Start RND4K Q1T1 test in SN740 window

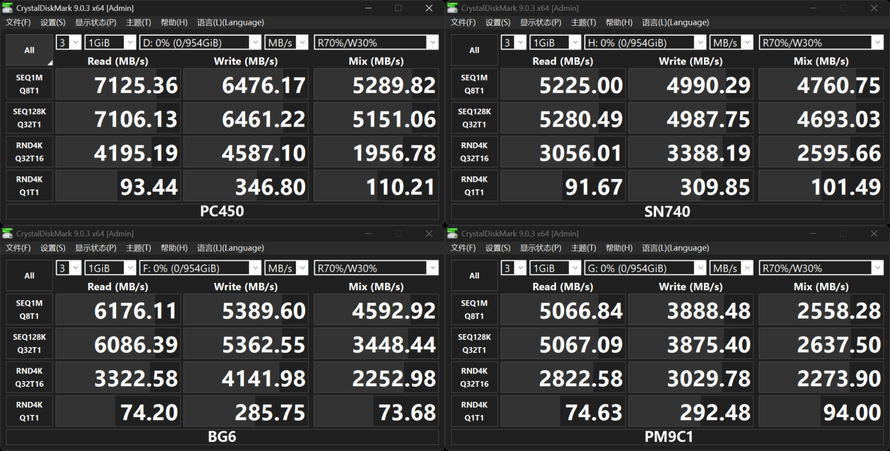475,186
